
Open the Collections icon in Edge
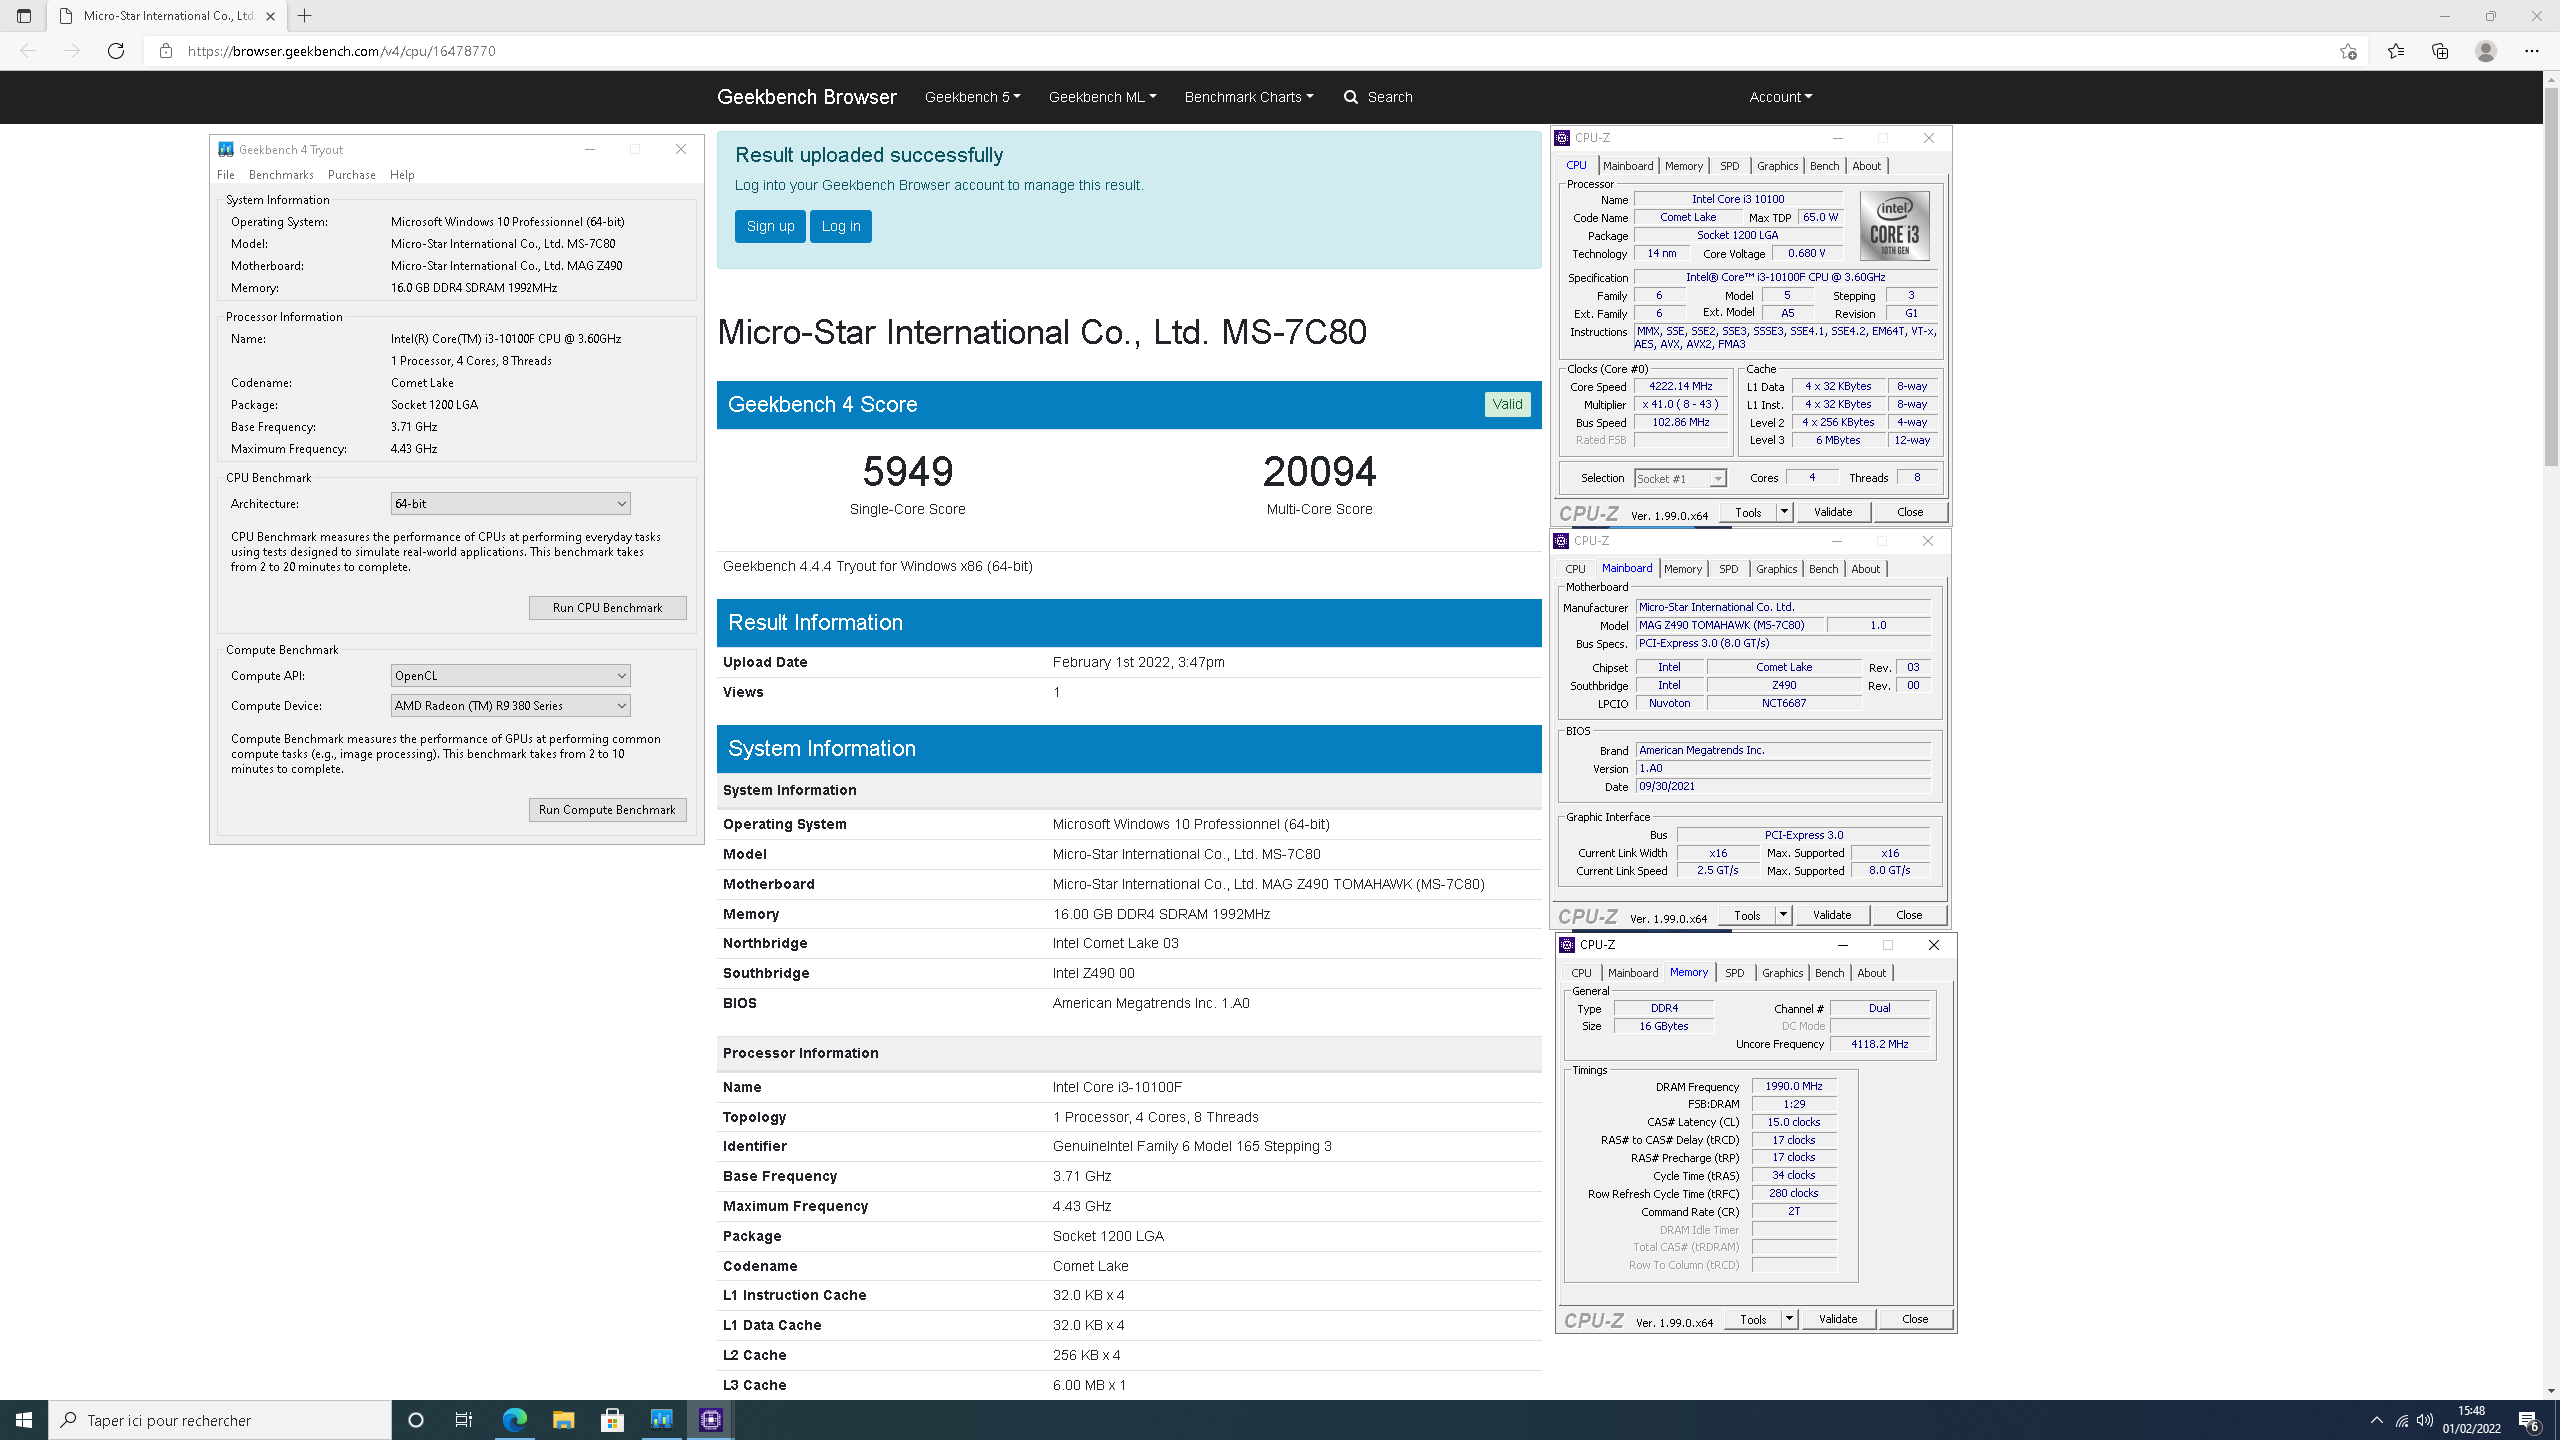2440,51
